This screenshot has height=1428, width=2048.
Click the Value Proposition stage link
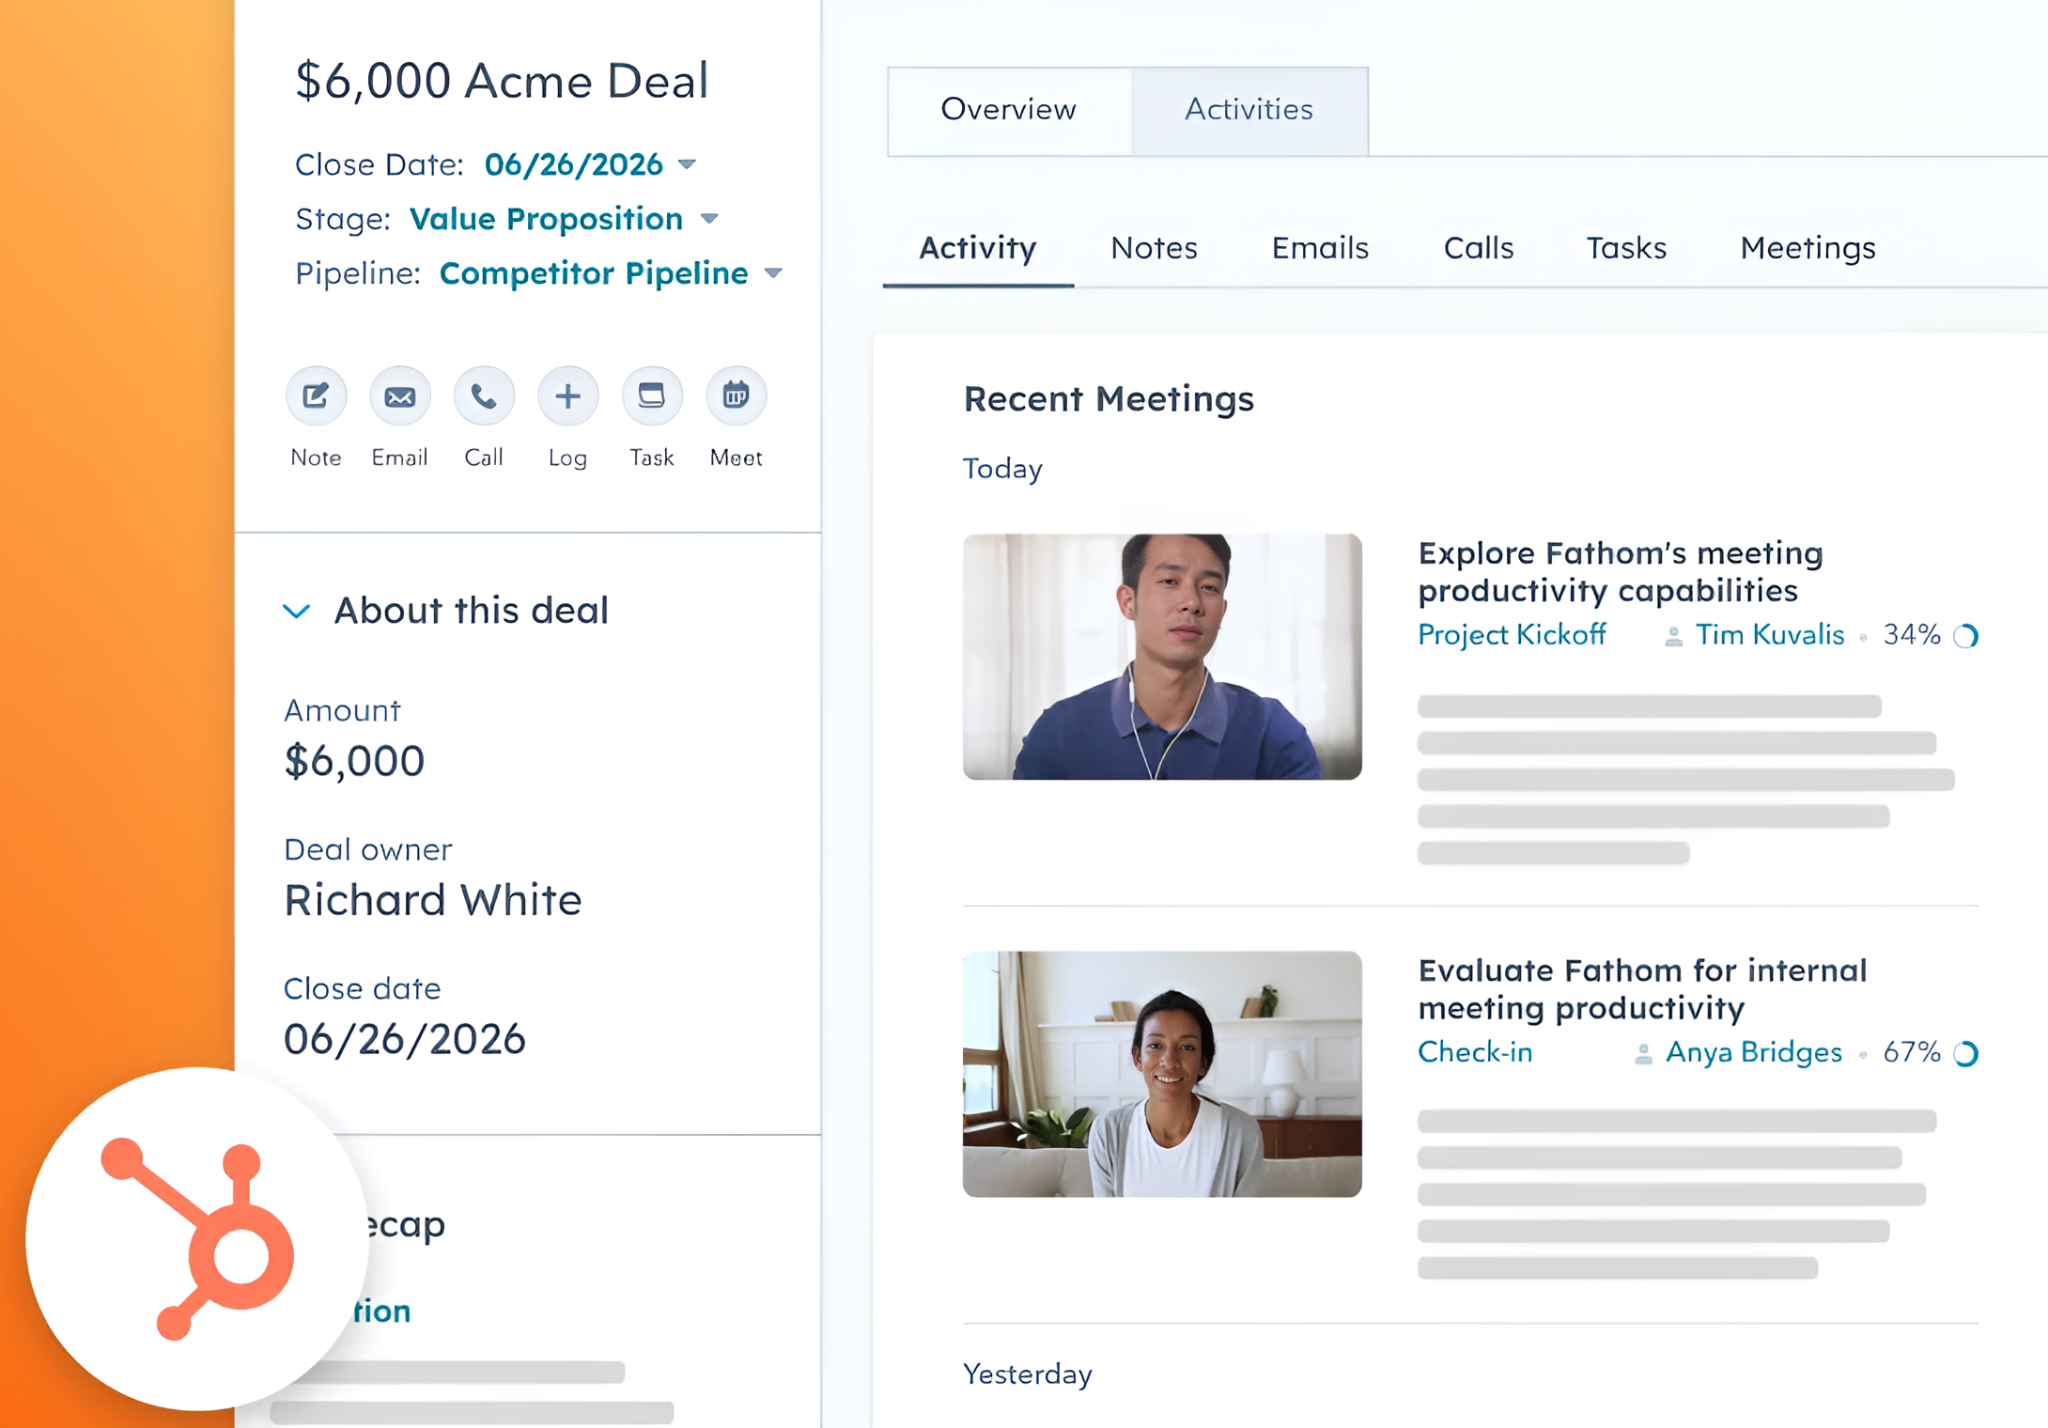pyautogui.click(x=546, y=219)
